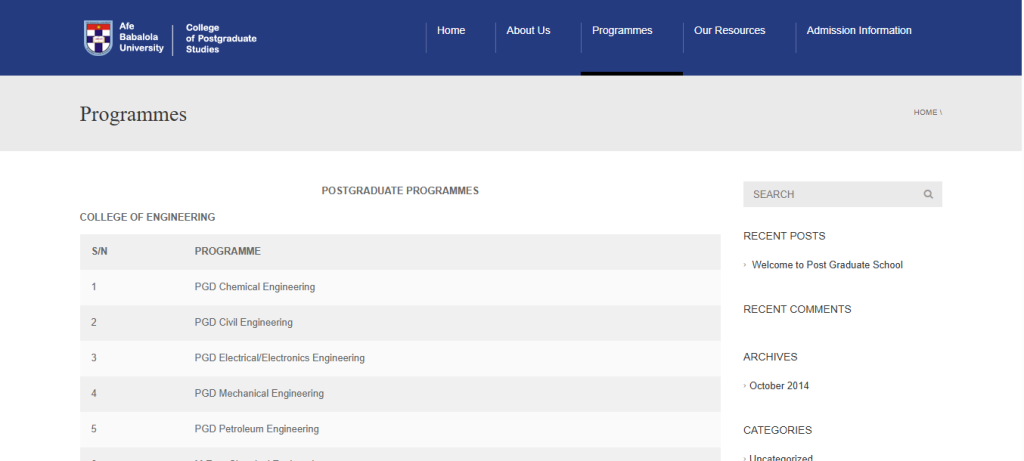Open the Welcome to Post Graduate School post
Screen dimensions: 1024x461
[827, 265]
